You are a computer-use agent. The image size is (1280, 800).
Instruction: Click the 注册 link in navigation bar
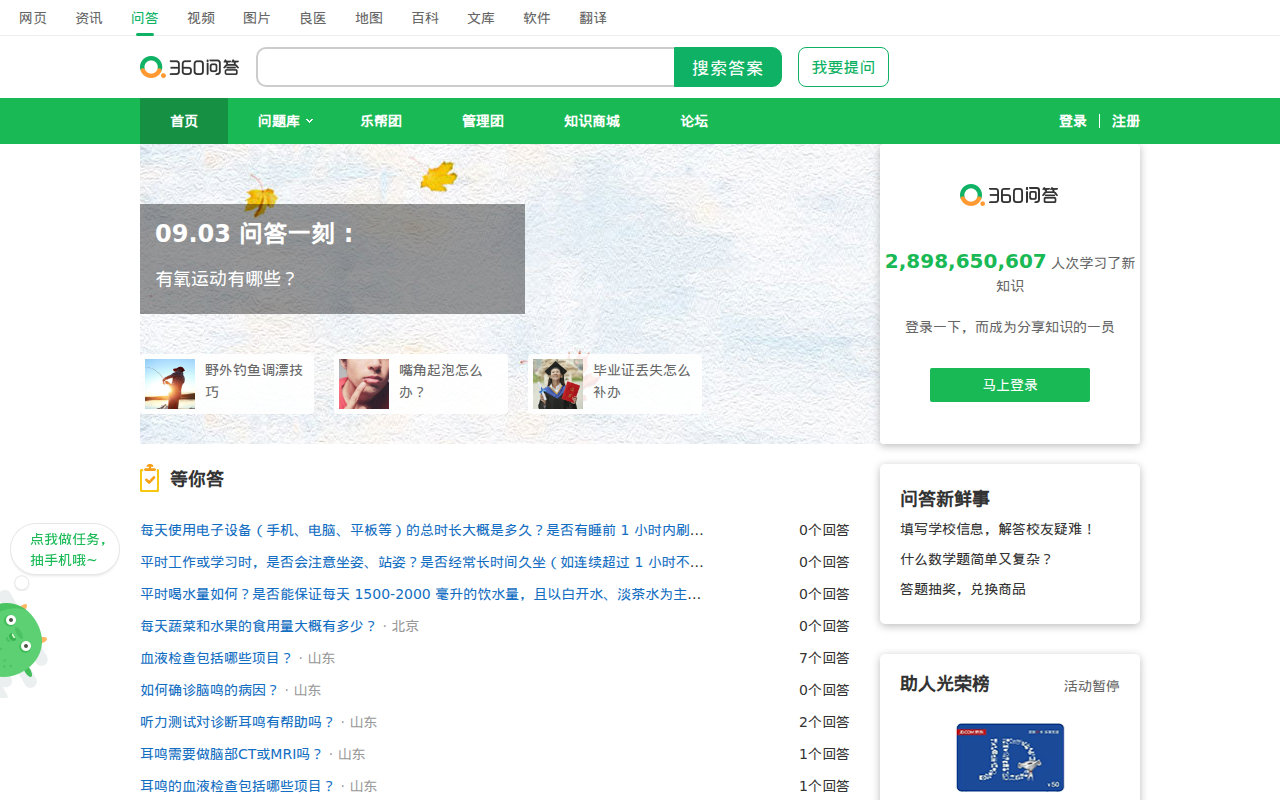click(1126, 121)
